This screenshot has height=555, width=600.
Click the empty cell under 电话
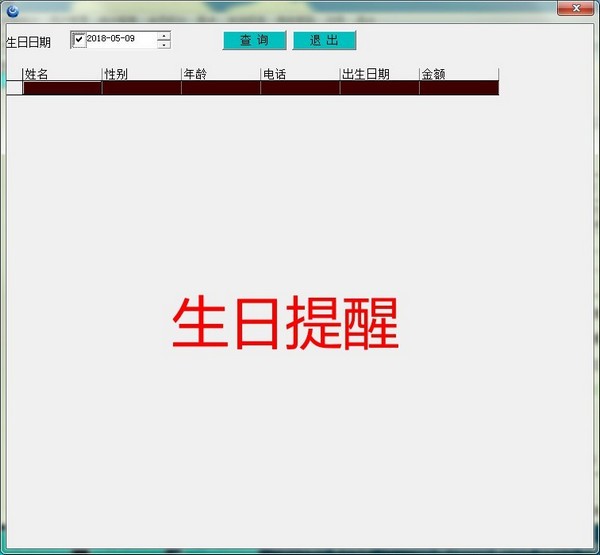coord(300,88)
